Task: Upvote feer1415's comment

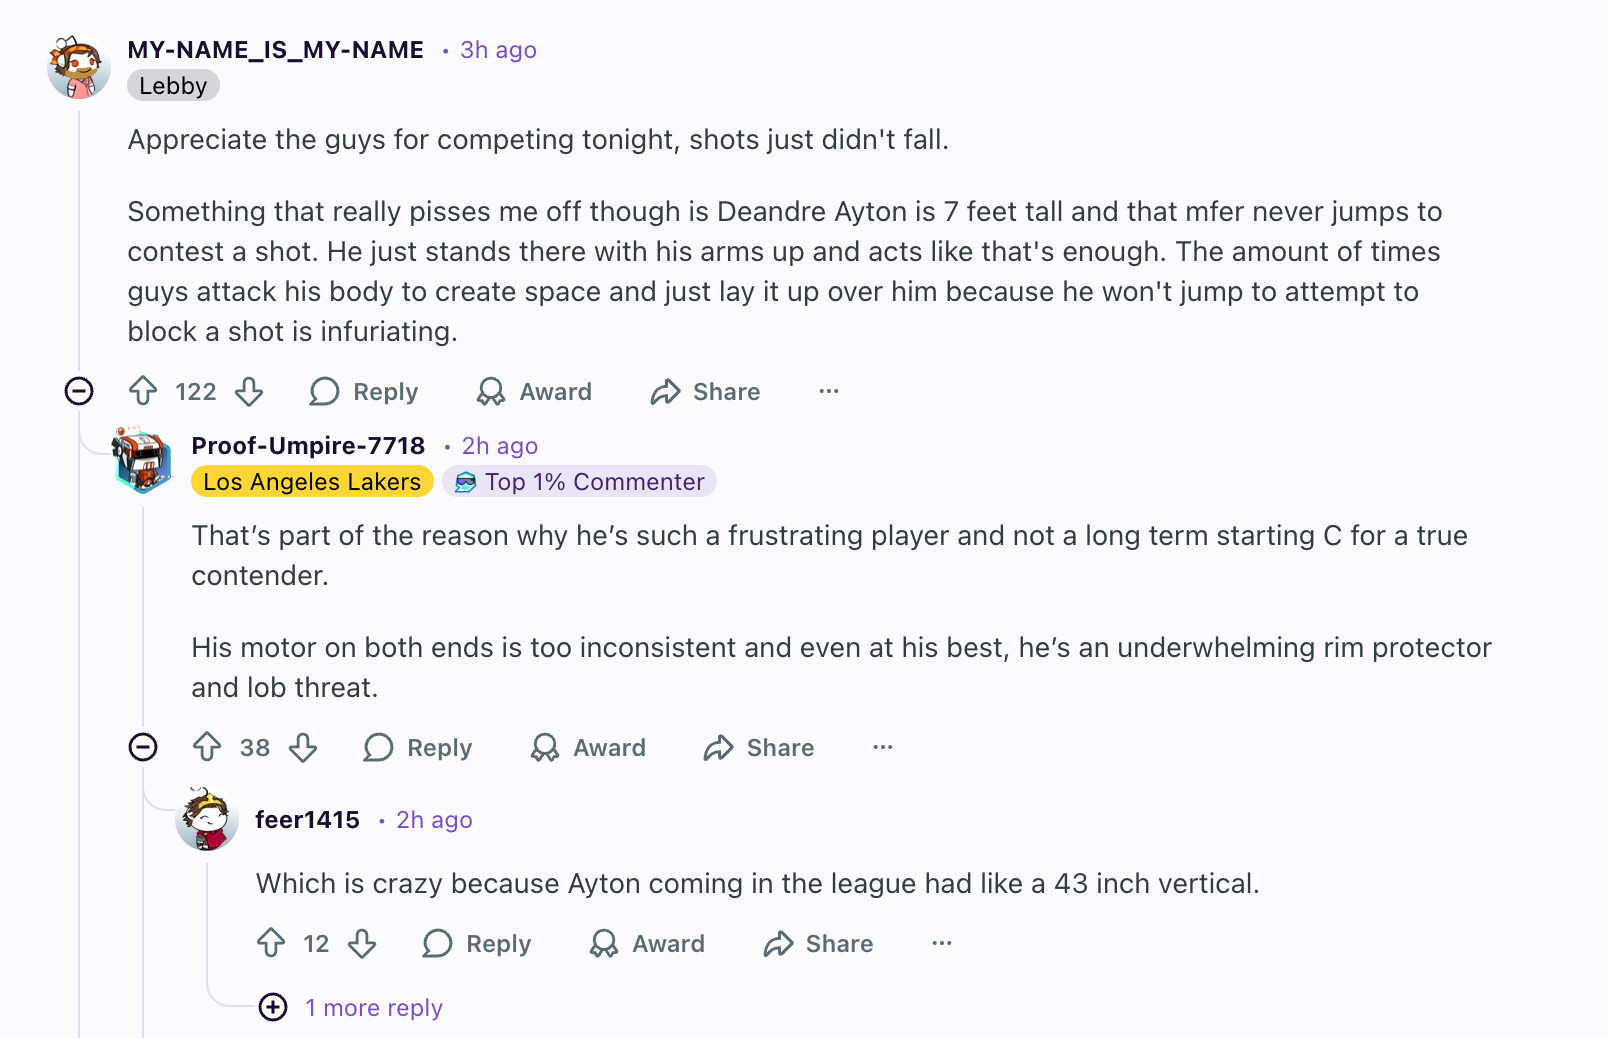Action: [x=271, y=943]
